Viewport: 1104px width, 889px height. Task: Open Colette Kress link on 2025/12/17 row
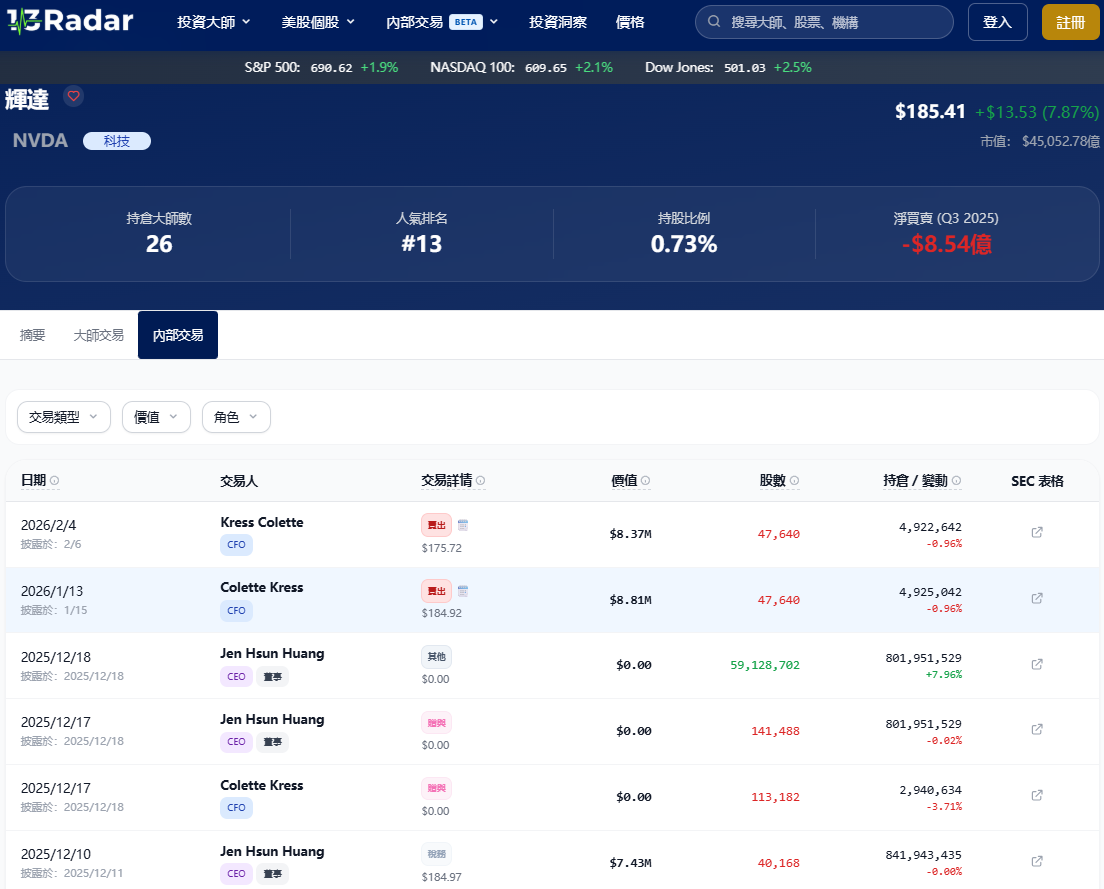262,786
